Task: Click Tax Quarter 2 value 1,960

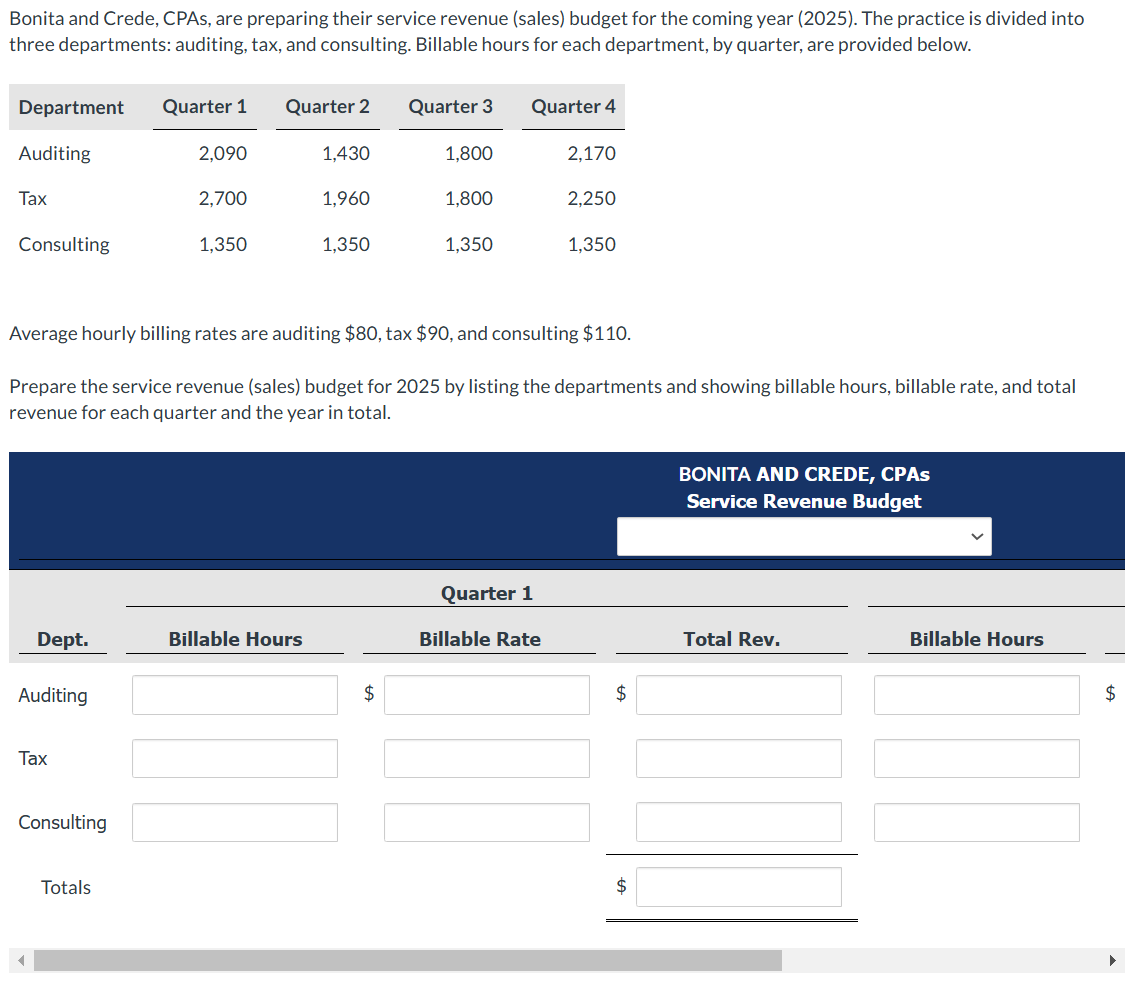Action: [x=346, y=198]
